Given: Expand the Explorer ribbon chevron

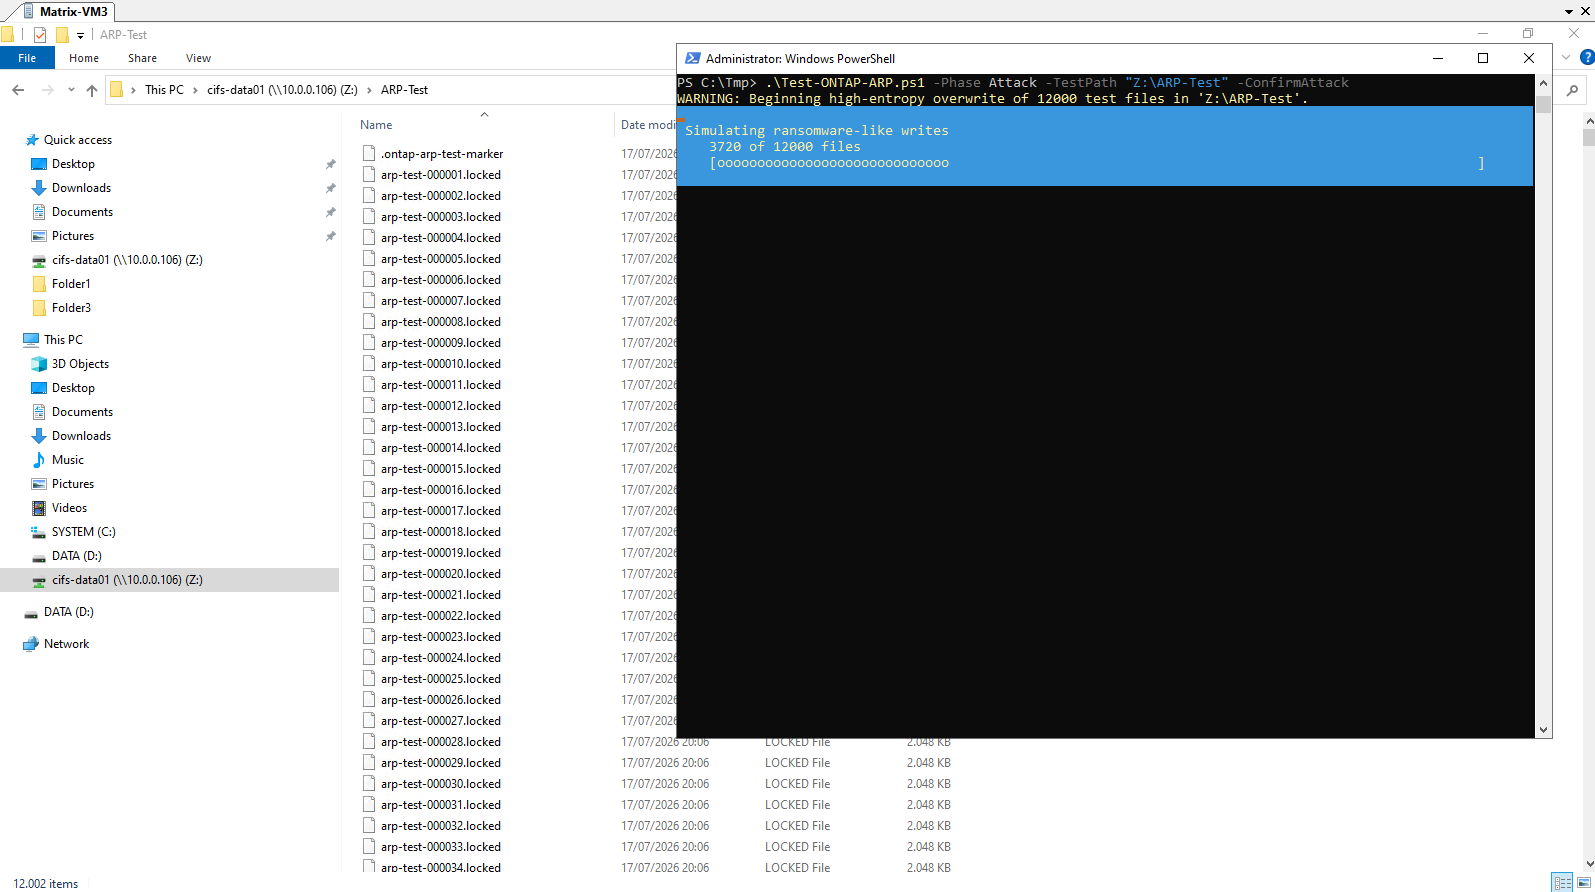Looking at the screenshot, I should pos(1566,57).
